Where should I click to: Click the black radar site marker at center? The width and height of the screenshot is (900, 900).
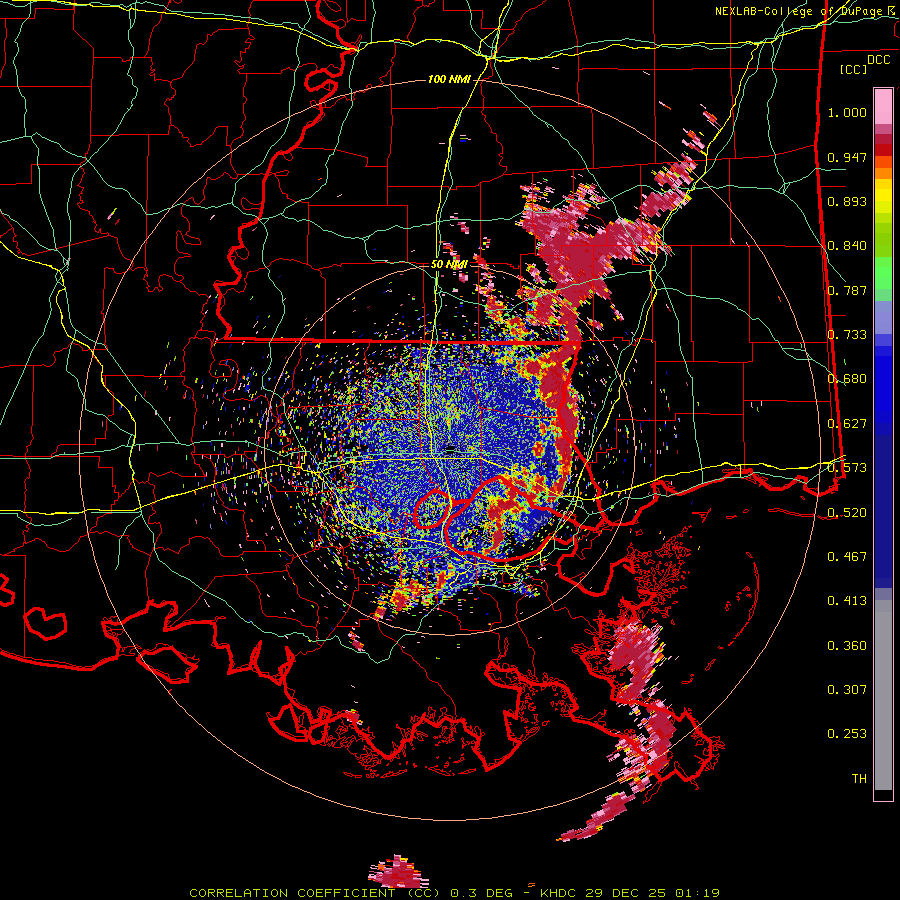click(x=451, y=449)
